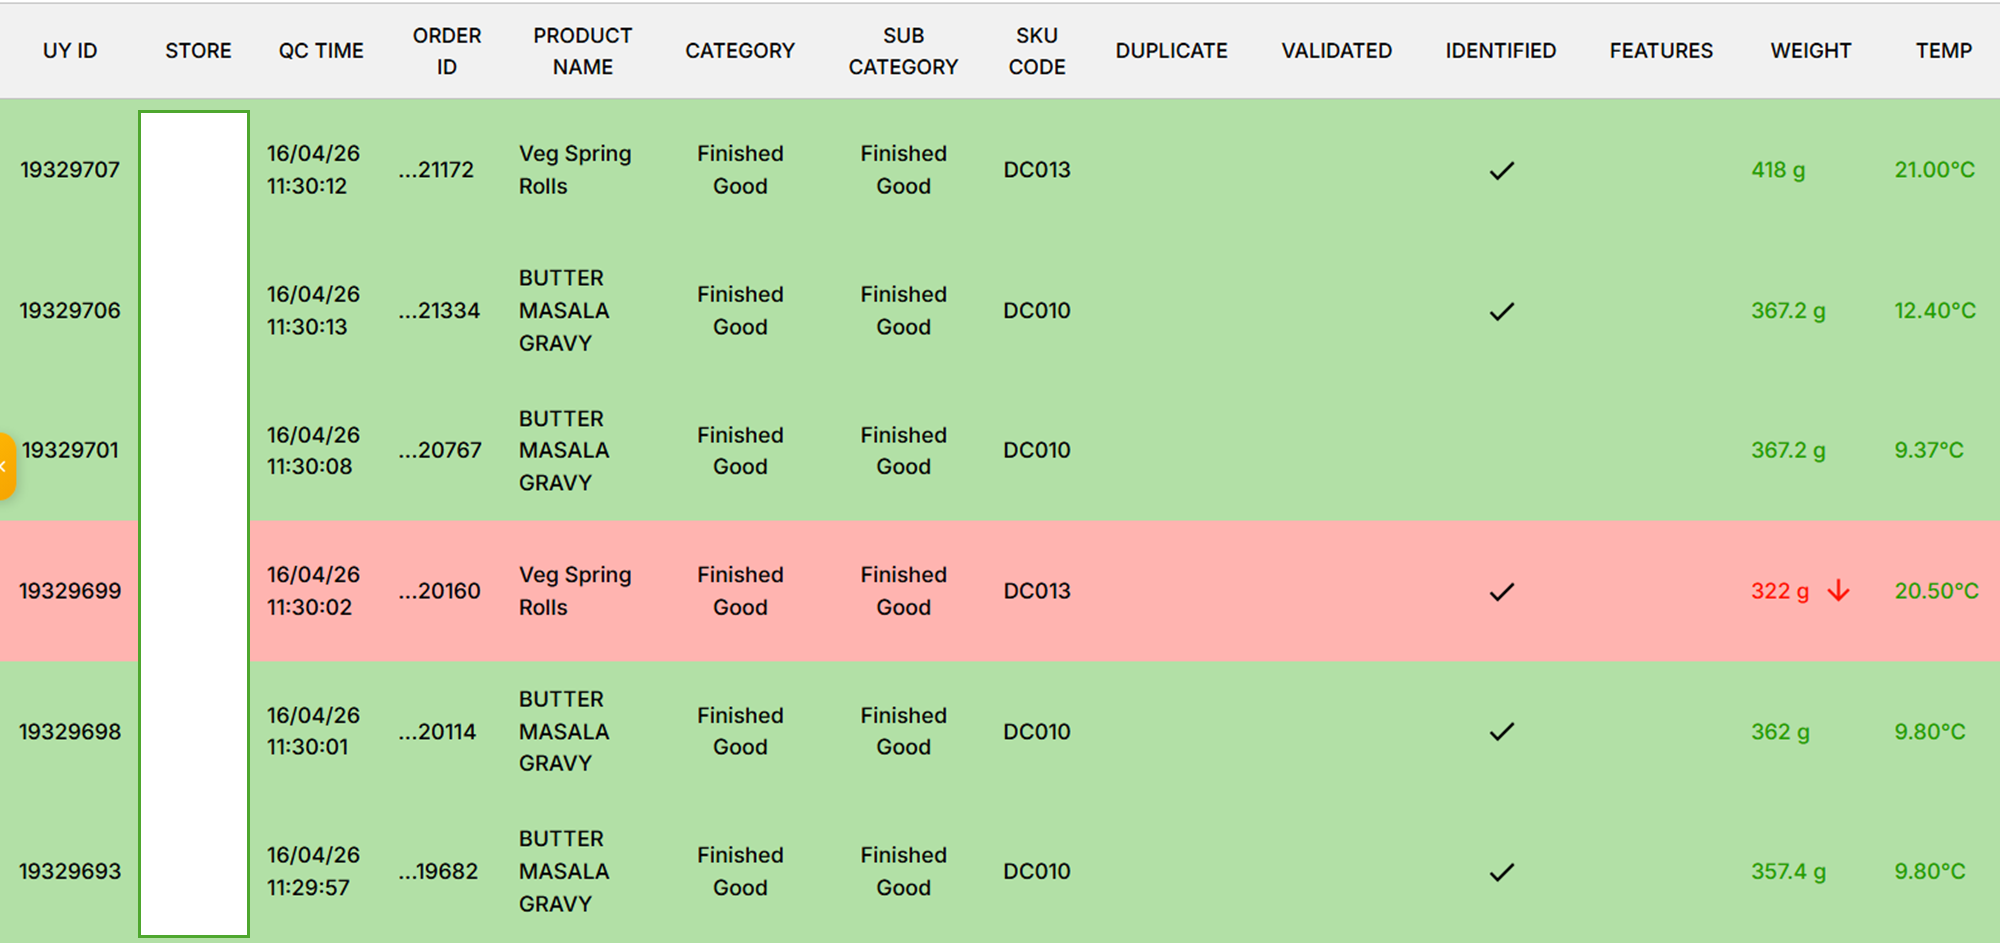Click the red down arrow beside 322 g
The width and height of the screenshot is (2000, 943).
pos(1838,591)
